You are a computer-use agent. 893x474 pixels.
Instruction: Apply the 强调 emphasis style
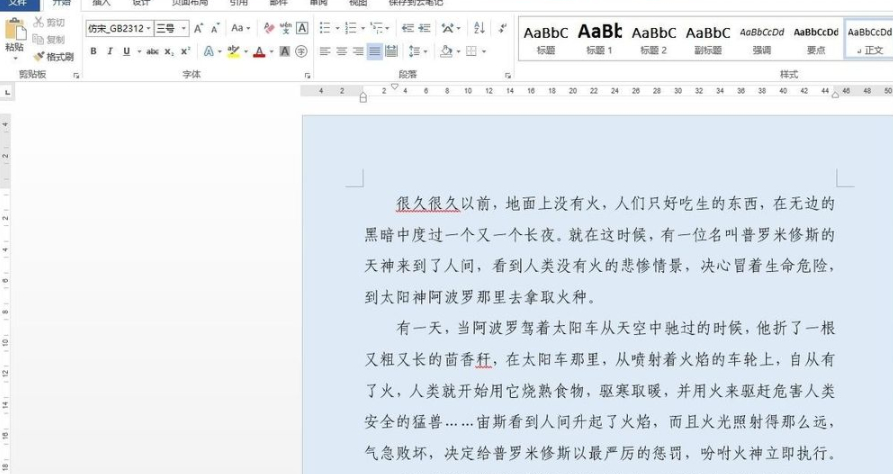pyautogui.click(x=762, y=39)
